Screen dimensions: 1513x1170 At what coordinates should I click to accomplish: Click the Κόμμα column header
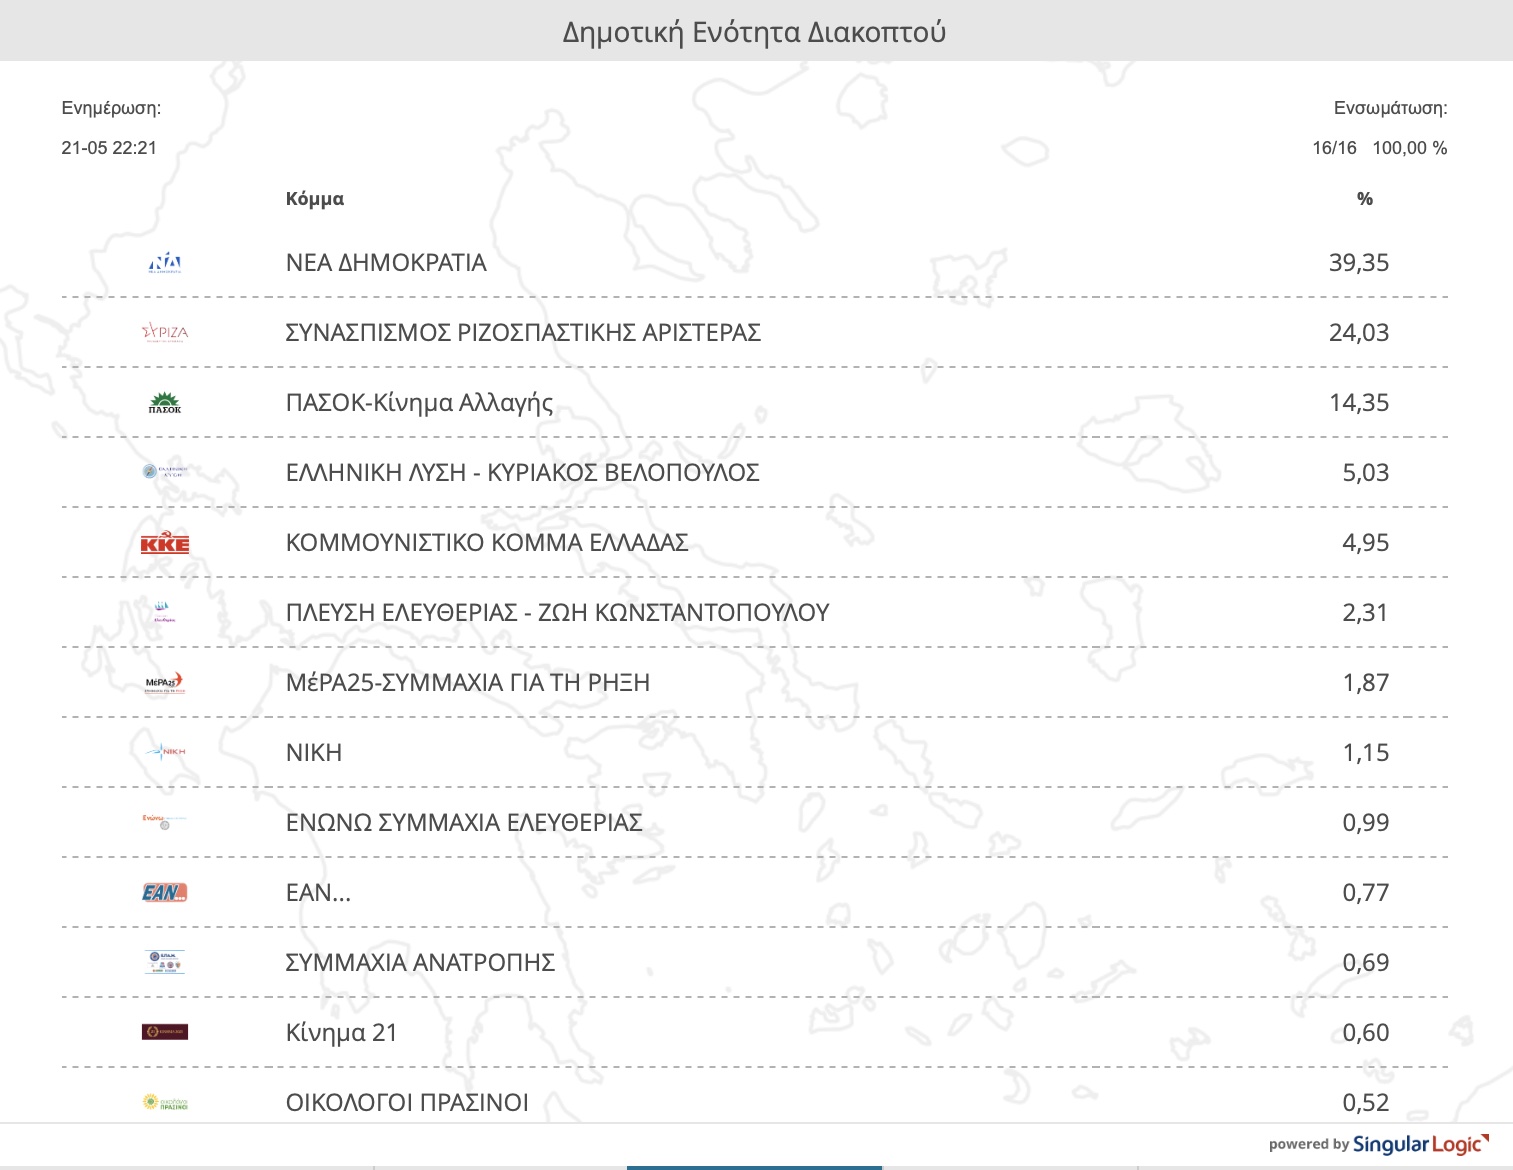315,199
